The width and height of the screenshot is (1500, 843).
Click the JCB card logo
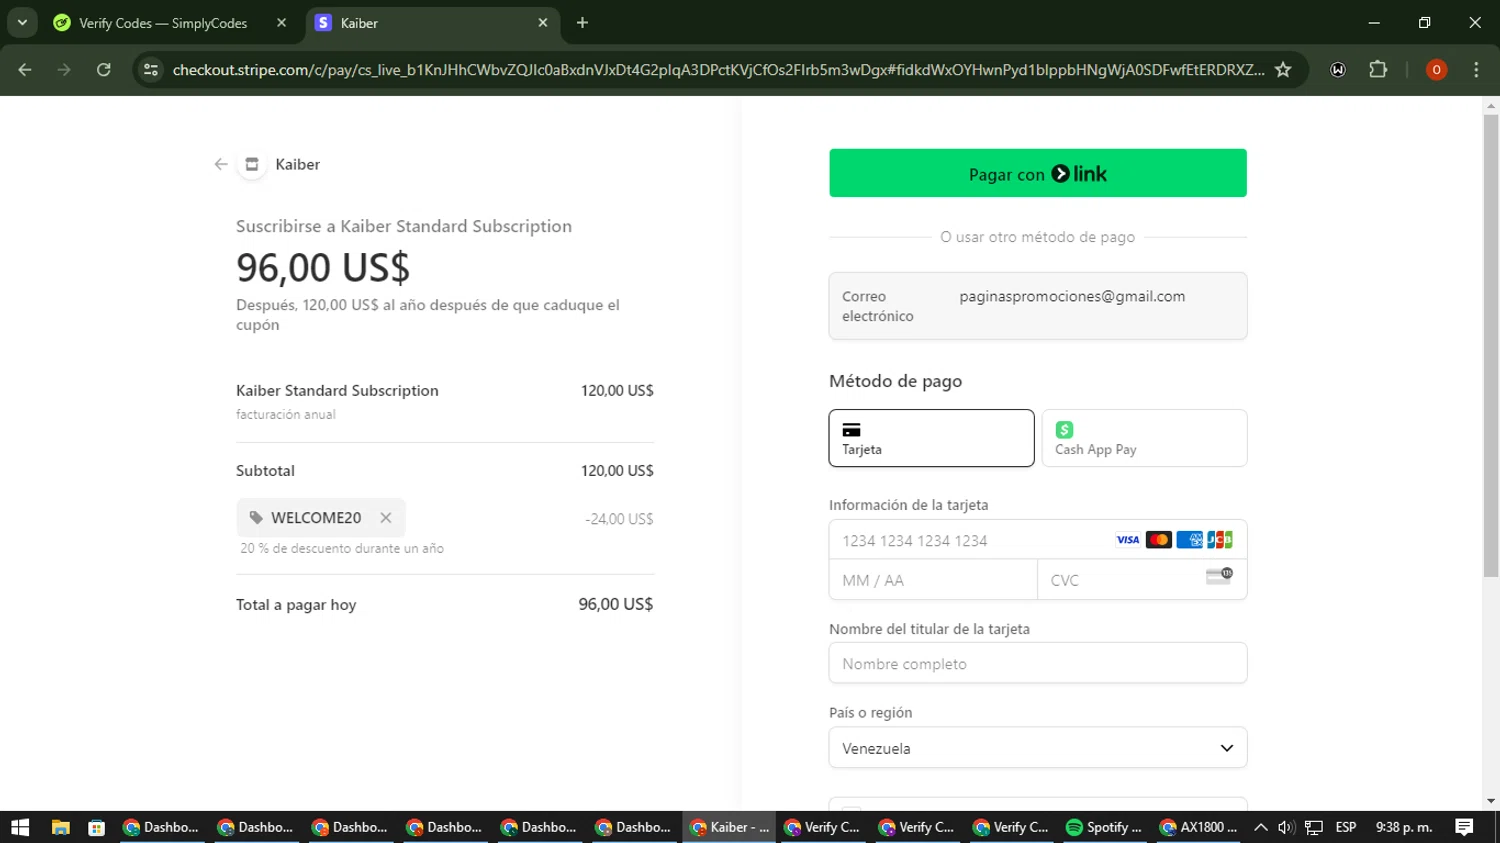(1219, 540)
